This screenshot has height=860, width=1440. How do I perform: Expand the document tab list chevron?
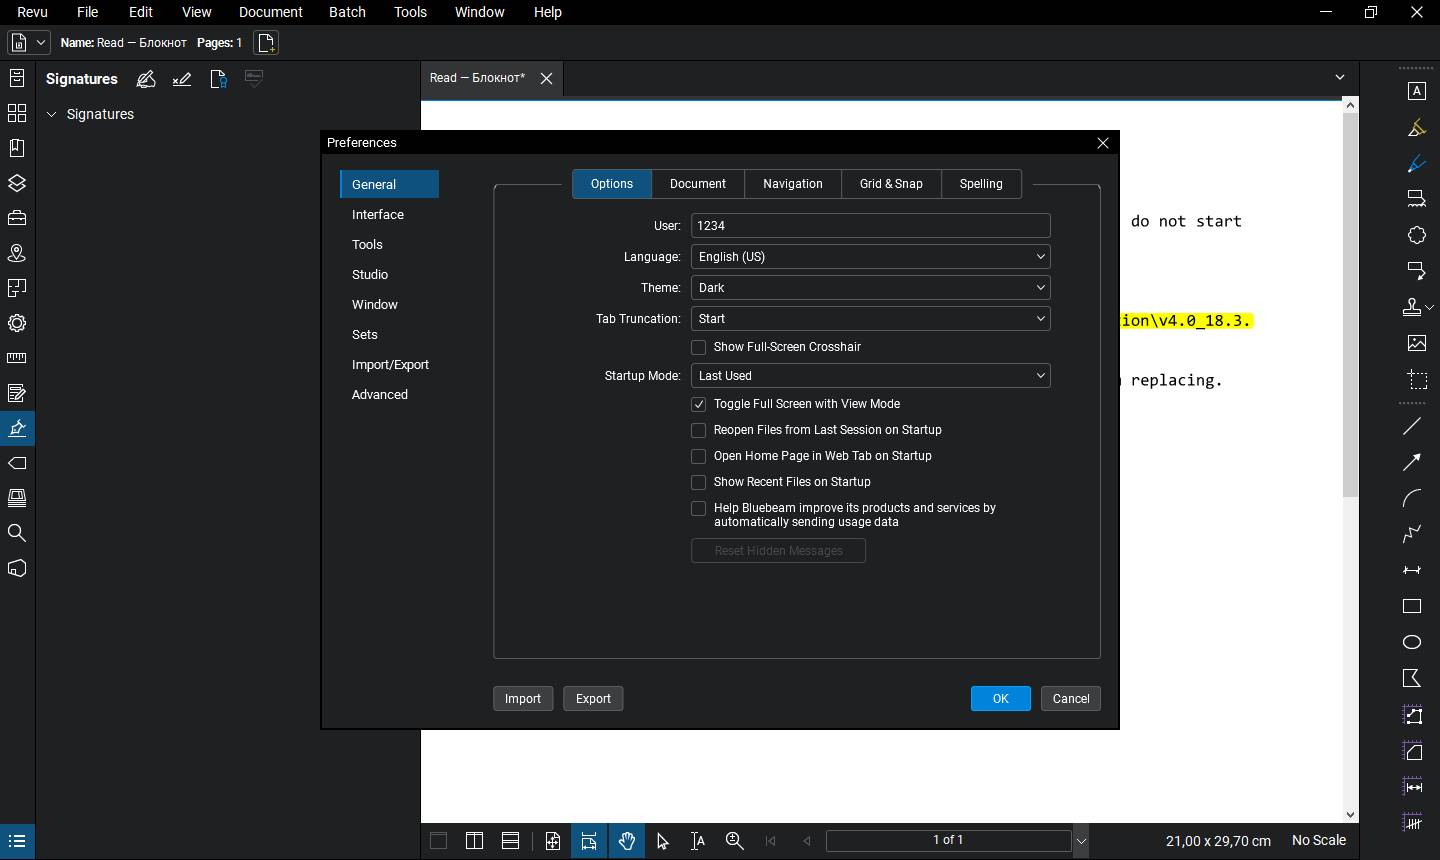[x=1340, y=77]
